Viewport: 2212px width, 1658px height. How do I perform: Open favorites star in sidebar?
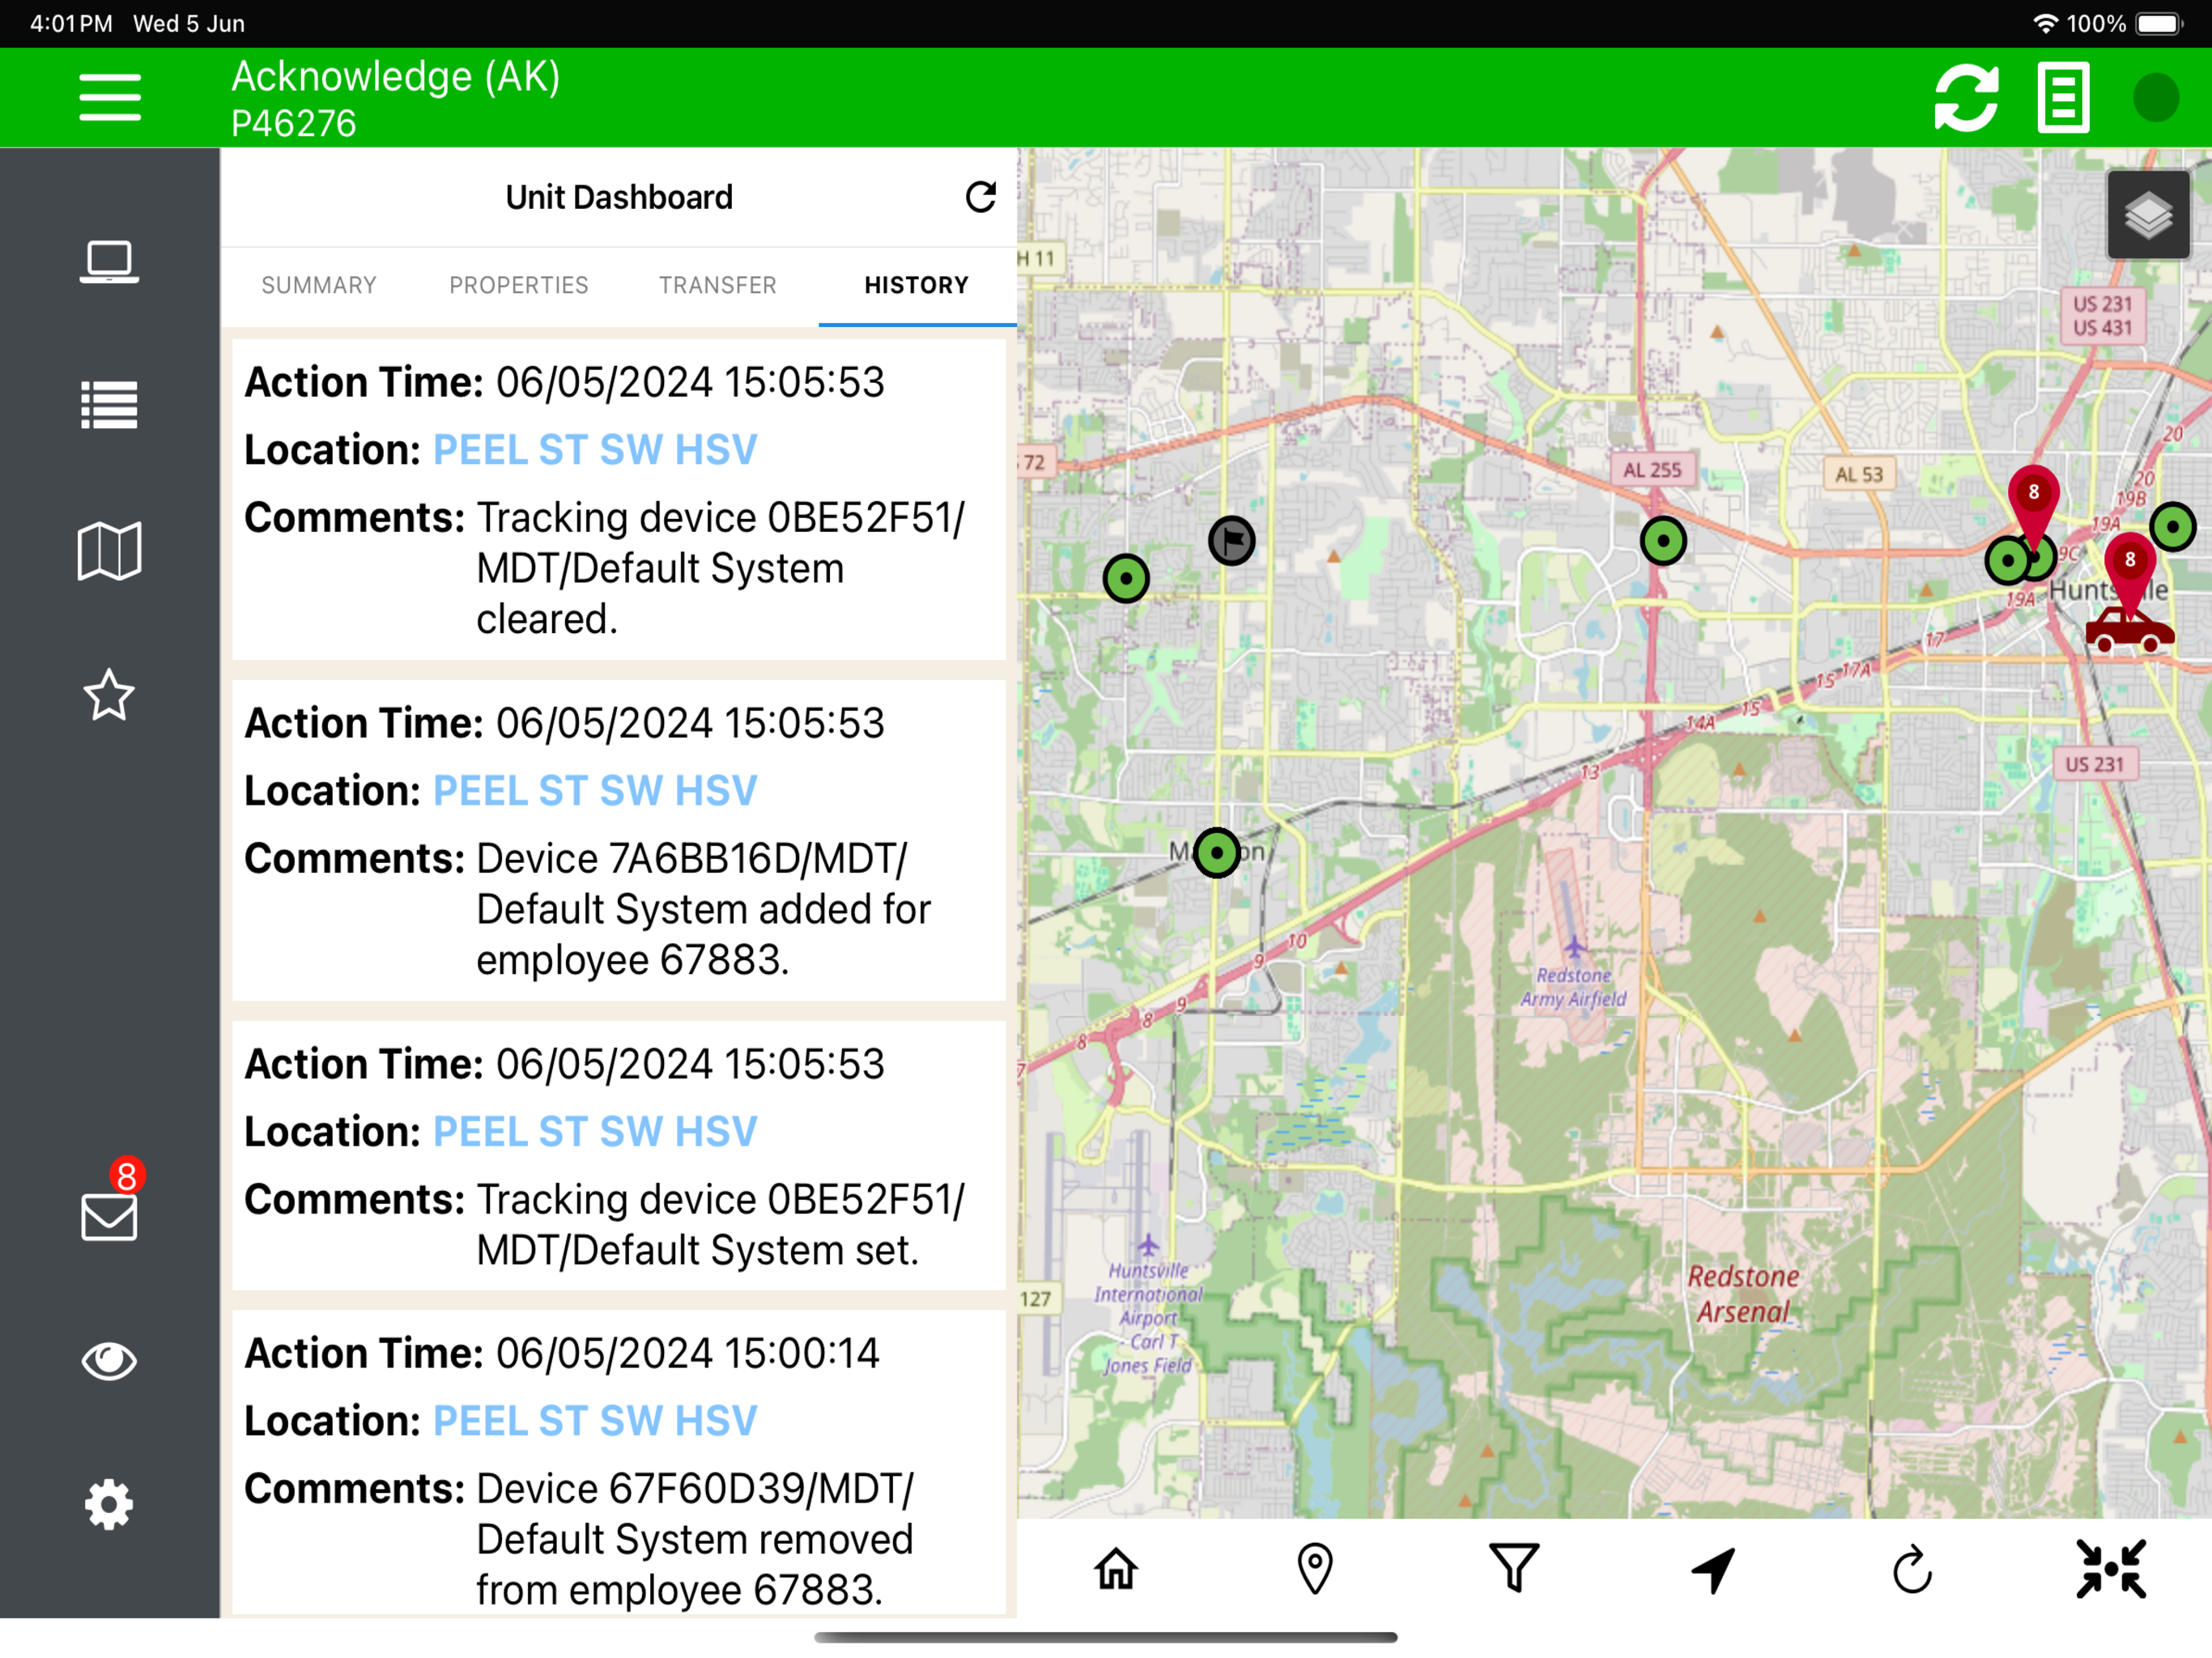click(x=109, y=695)
